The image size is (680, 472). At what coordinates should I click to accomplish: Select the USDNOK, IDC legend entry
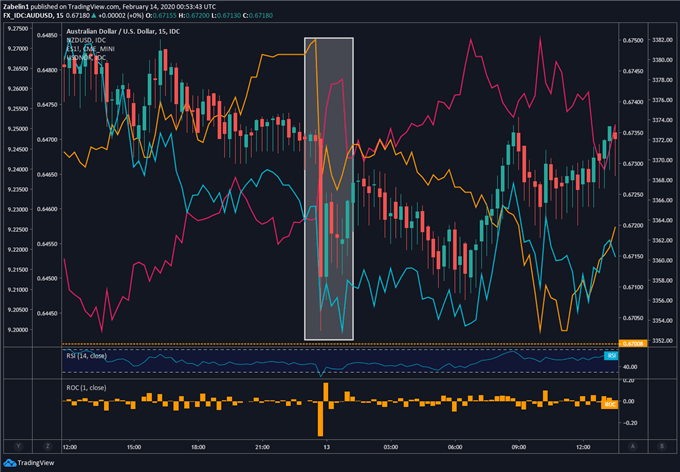86,58
